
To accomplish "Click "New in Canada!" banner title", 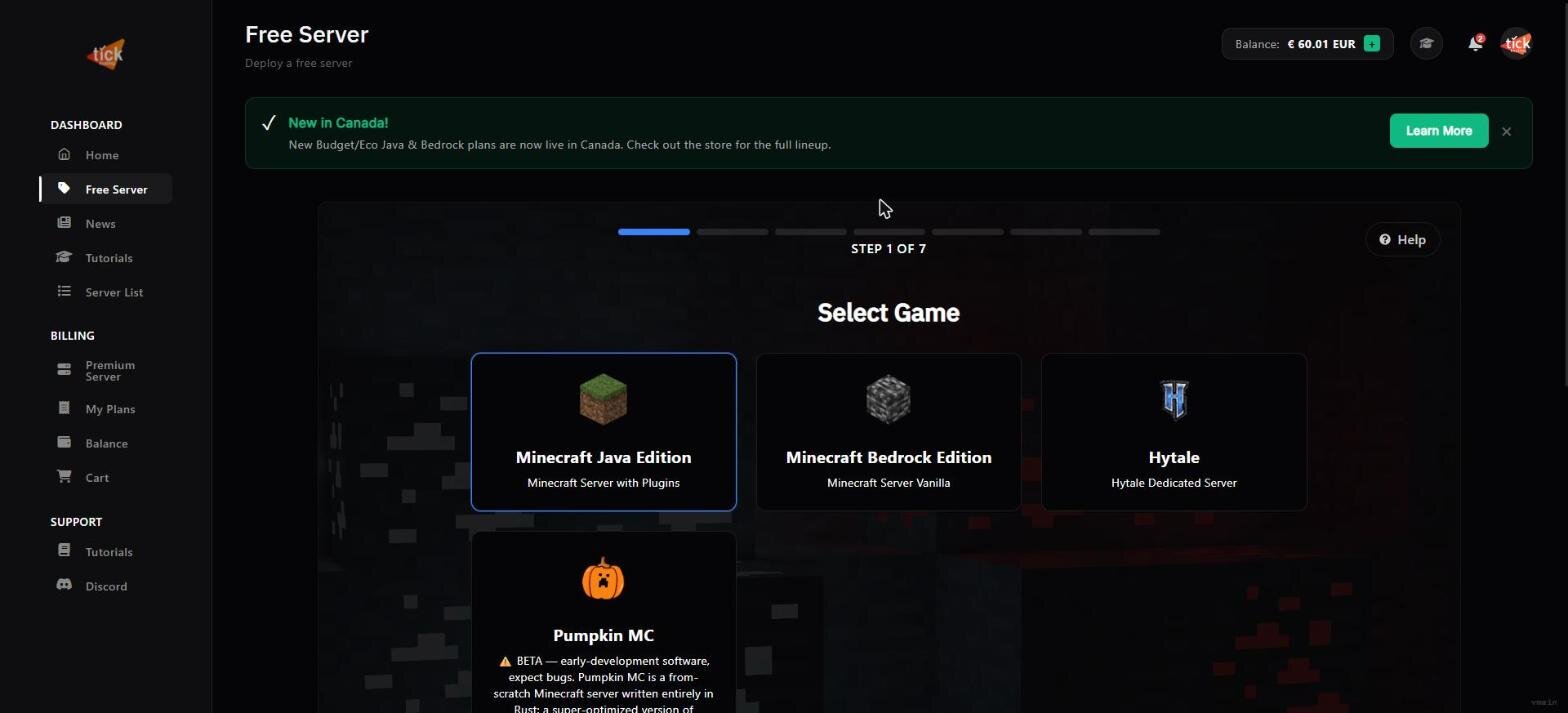I will (x=338, y=123).
